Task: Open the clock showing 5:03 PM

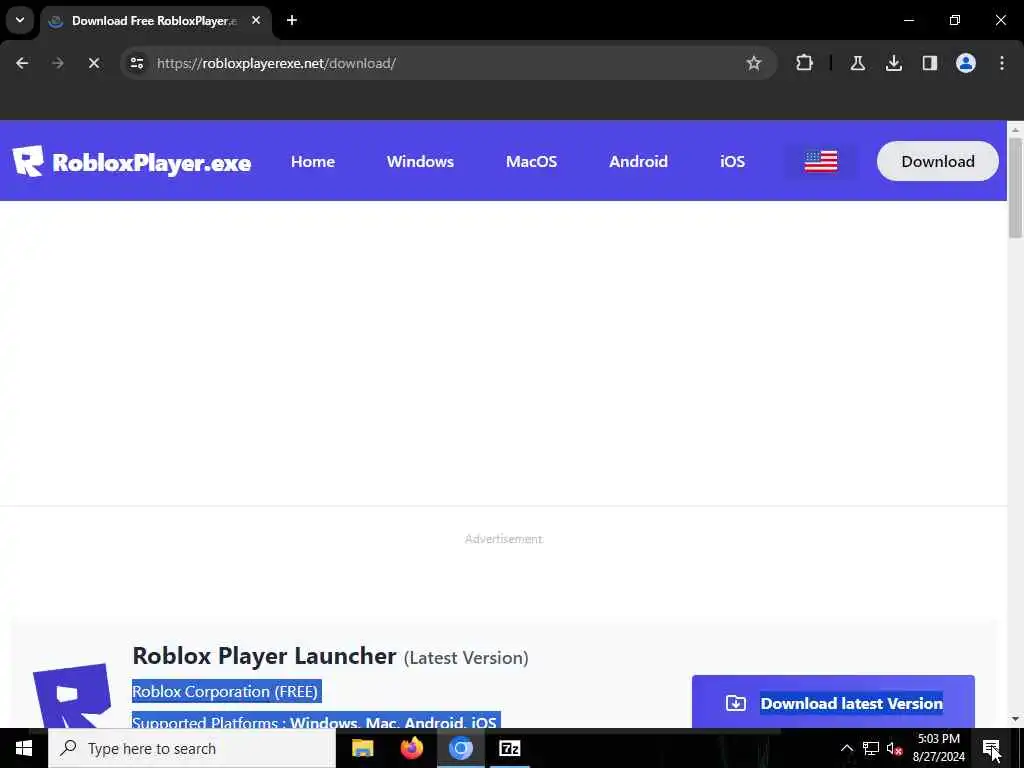Action: pyautogui.click(x=938, y=748)
